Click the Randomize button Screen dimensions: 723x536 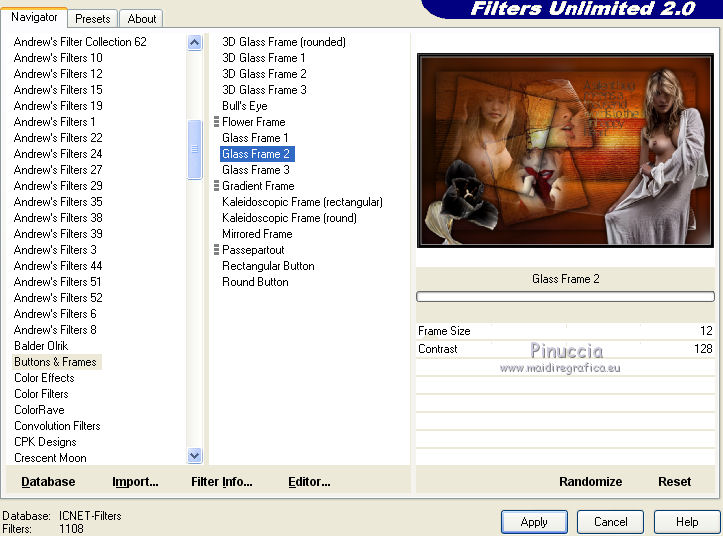591,482
